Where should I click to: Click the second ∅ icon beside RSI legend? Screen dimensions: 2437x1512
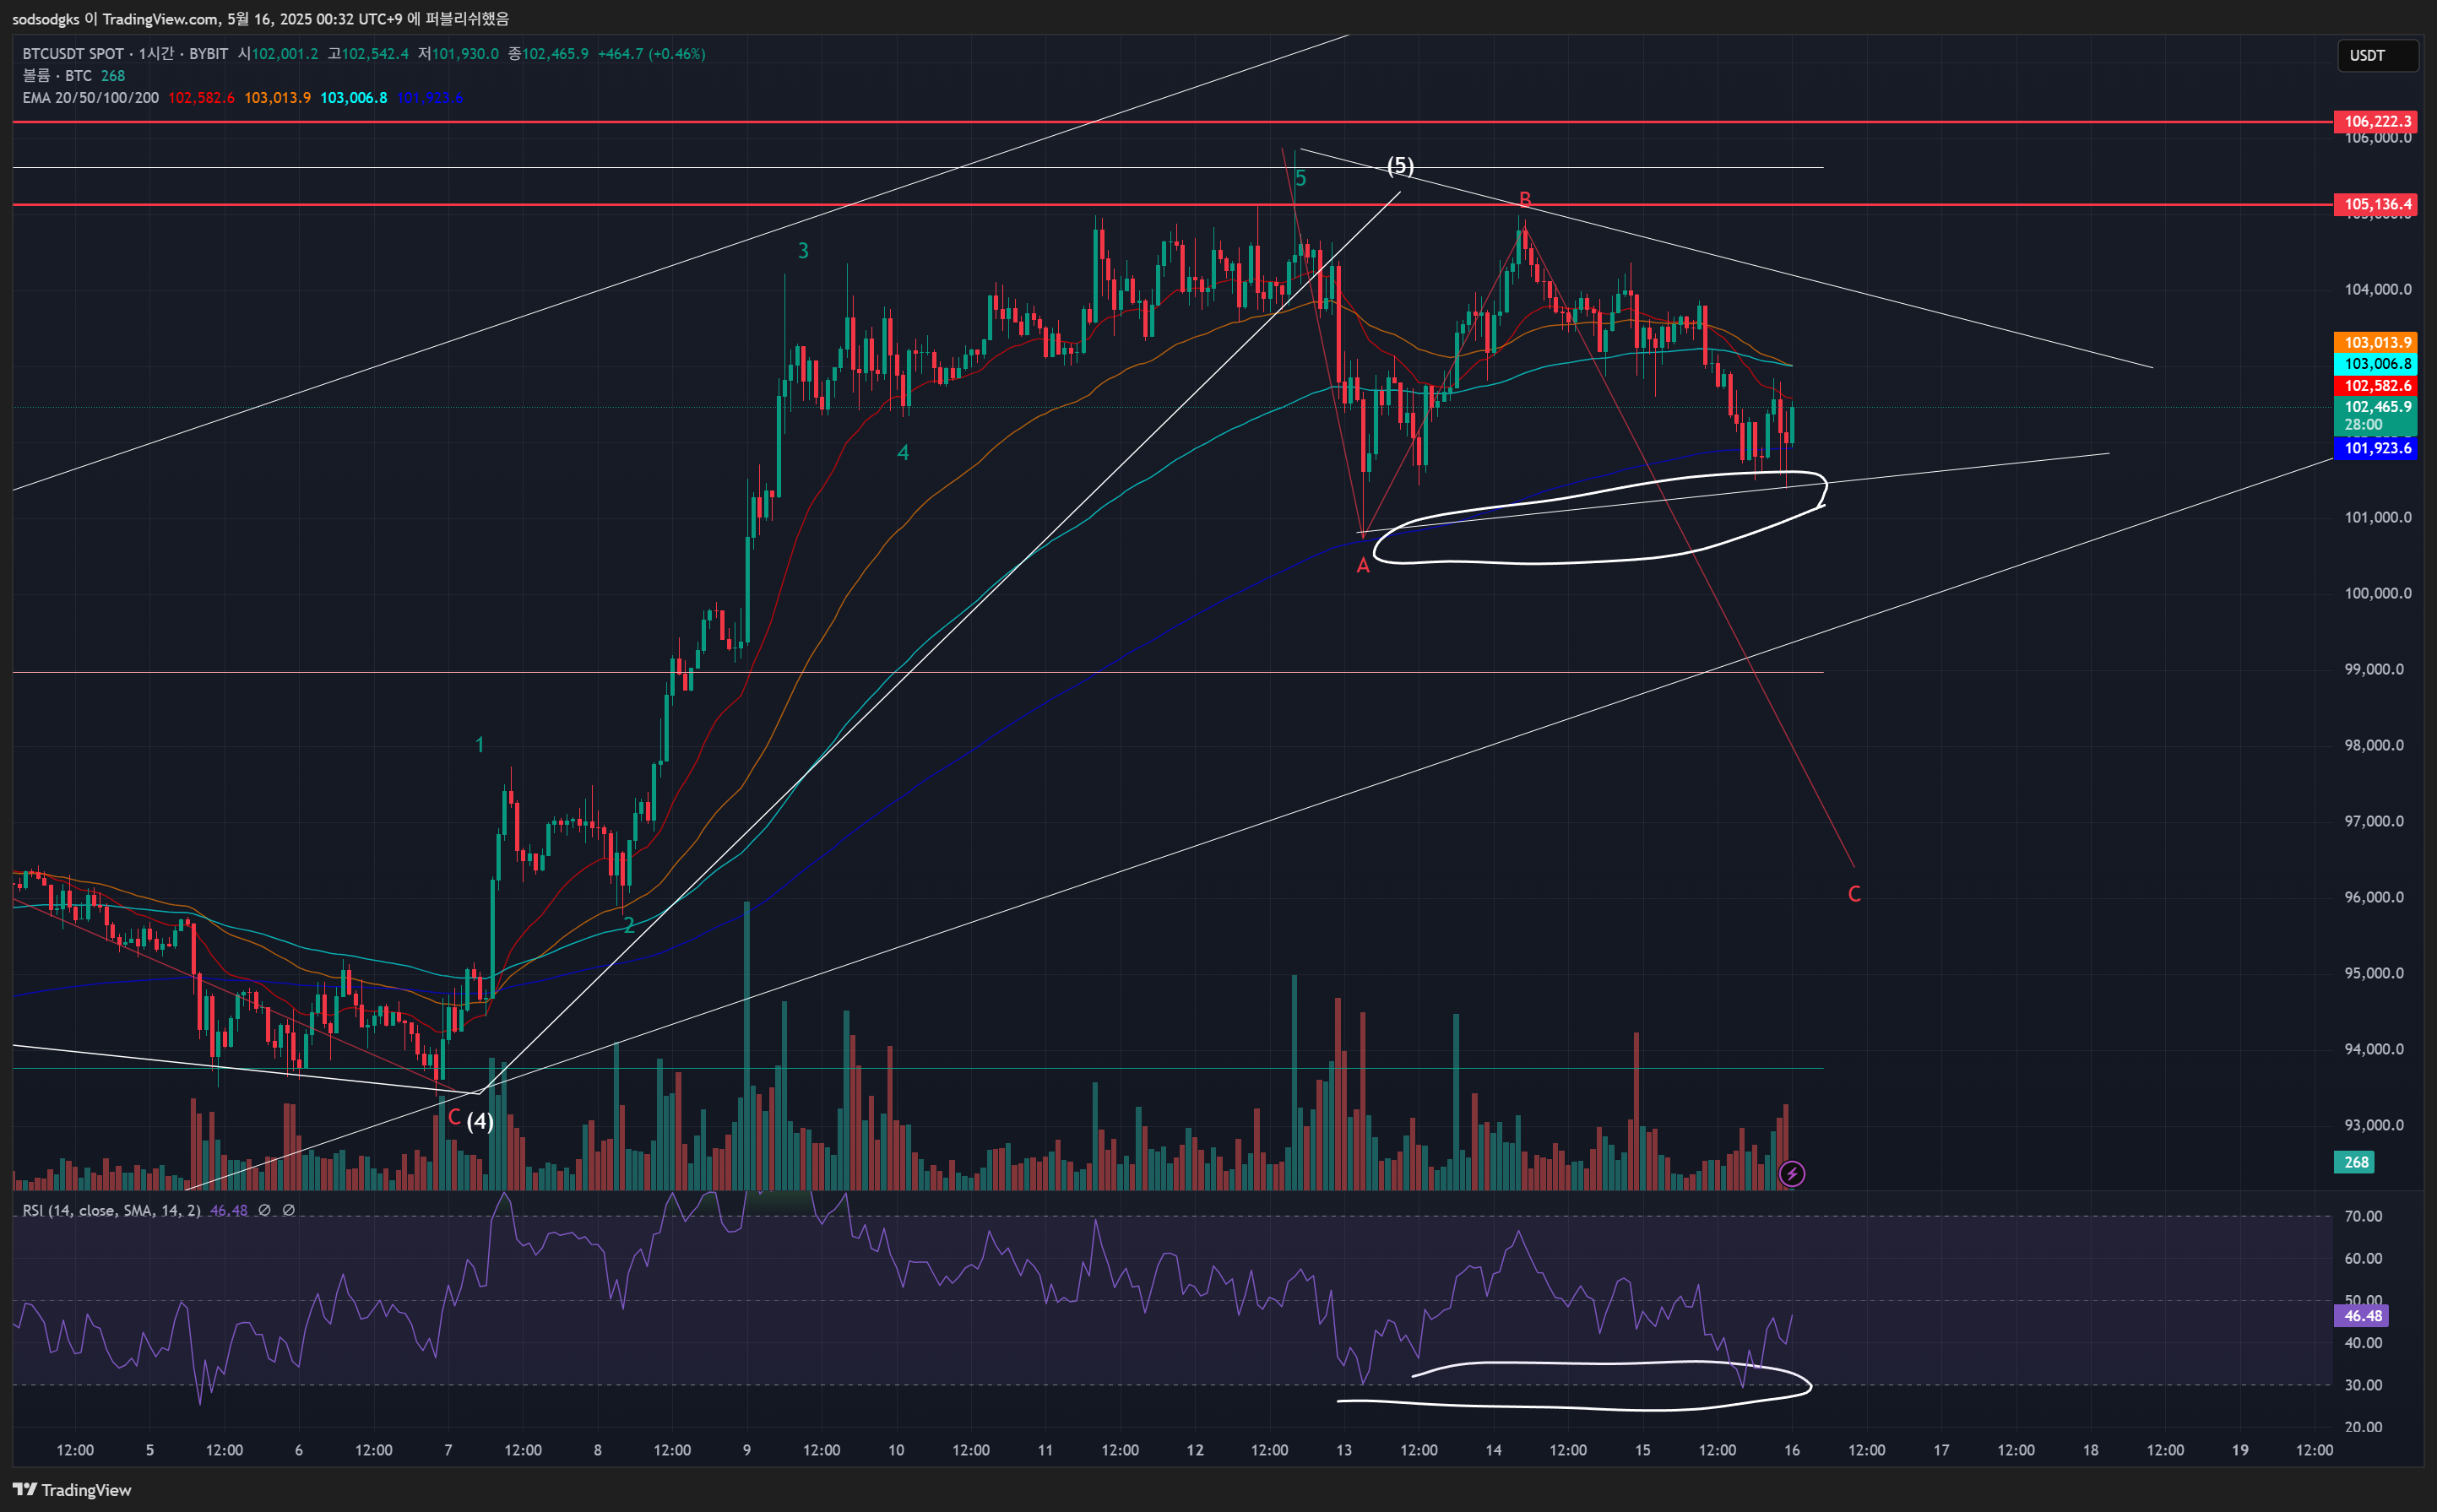(x=288, y=1210)
